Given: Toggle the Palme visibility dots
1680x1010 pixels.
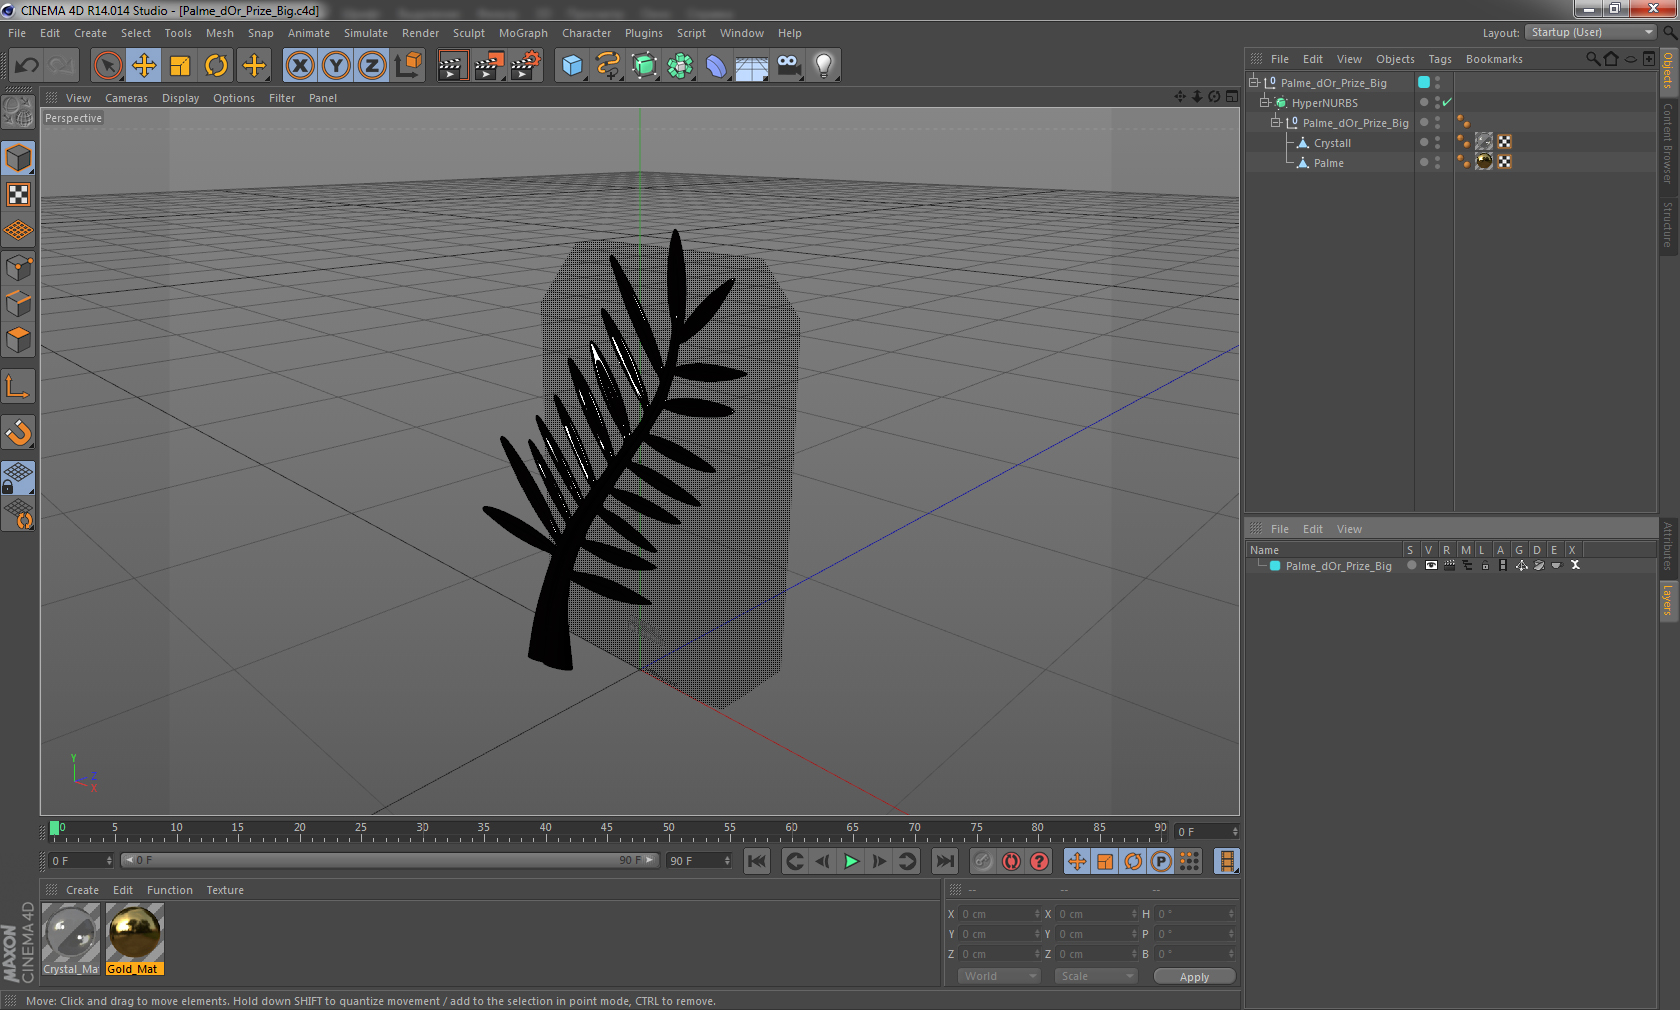Looking at the screenshot, I should [1438, 162].
